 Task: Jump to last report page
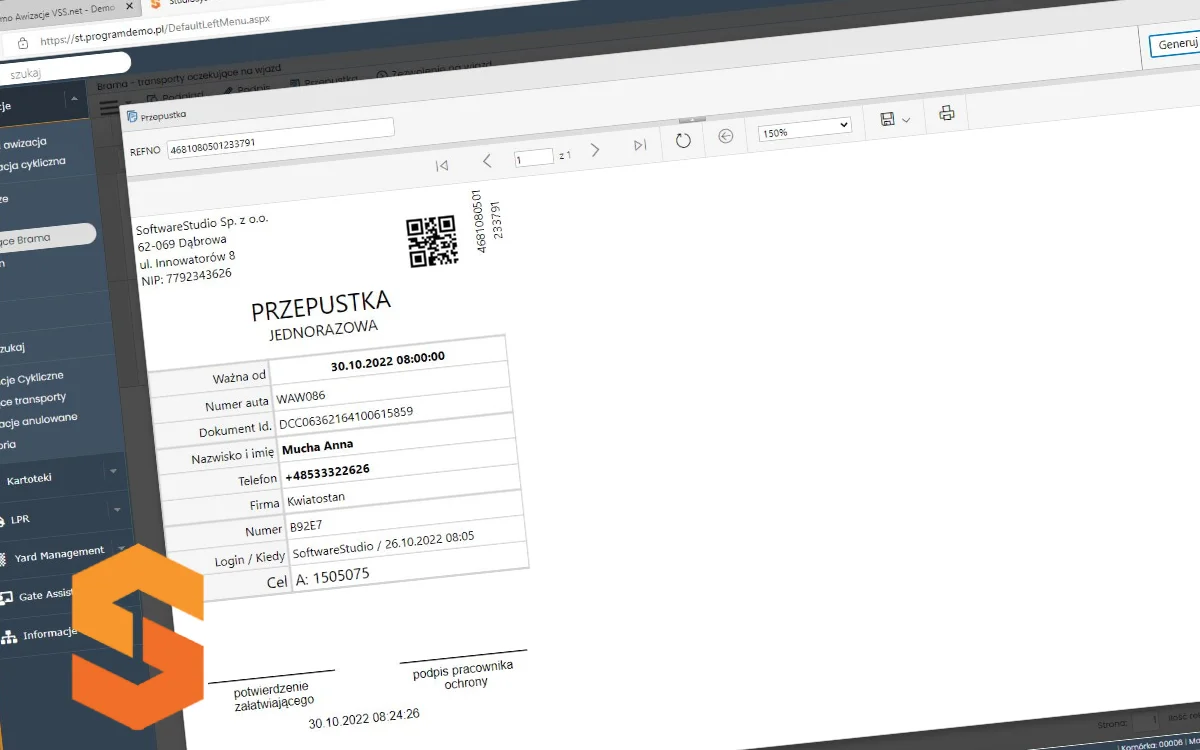pyautogui.click(x=640, y=146)
